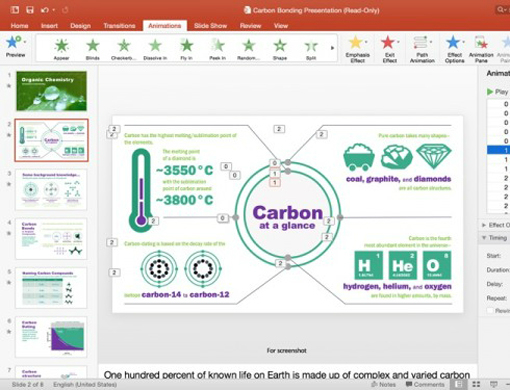The height and width of the screenshot is (390, 510).
Task: Select the highlighted animation list row
Action: pos(499,150)
